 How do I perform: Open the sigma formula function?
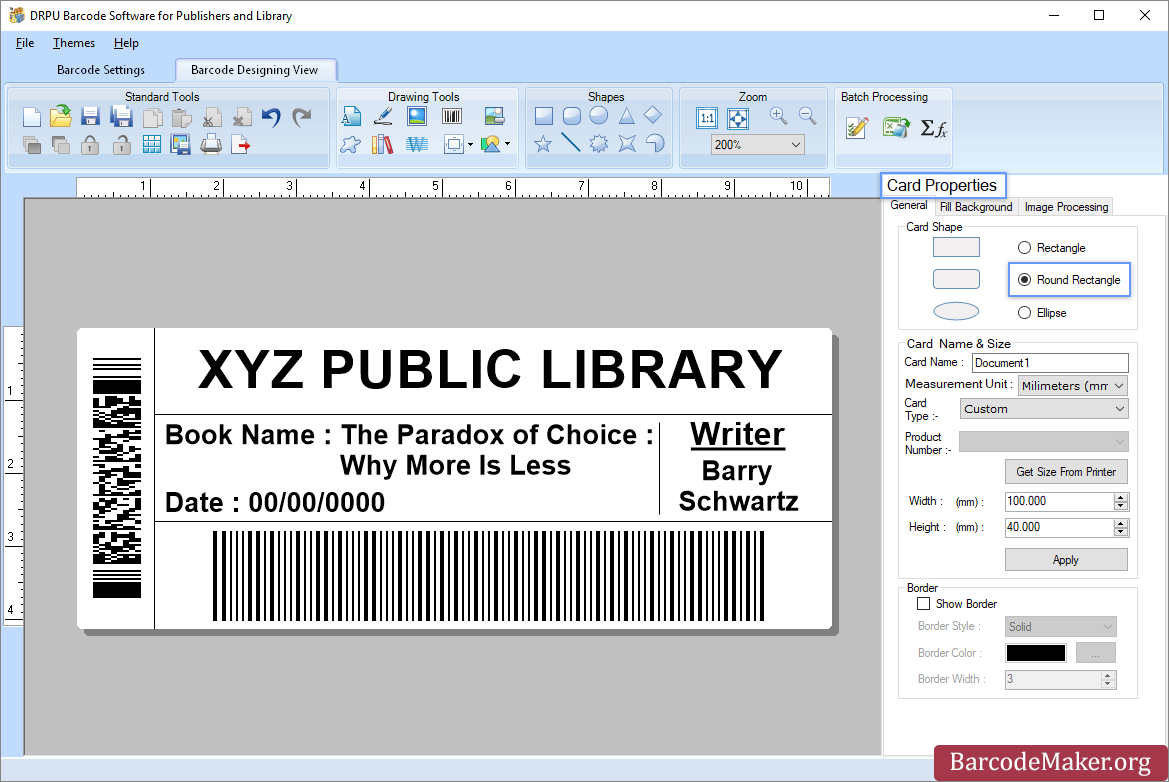933,128
